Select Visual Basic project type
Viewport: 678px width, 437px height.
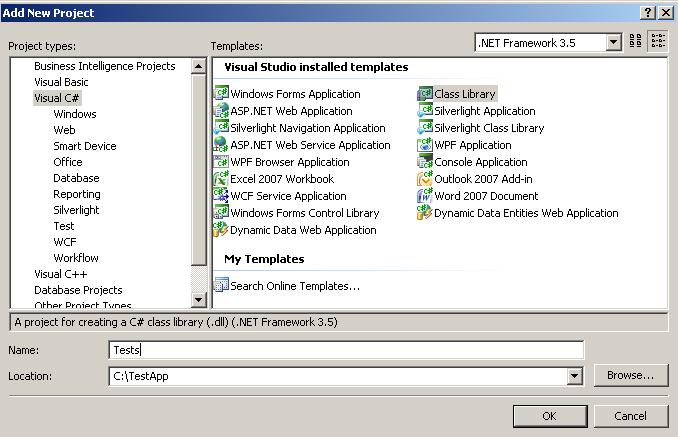(x=61, y=82)
